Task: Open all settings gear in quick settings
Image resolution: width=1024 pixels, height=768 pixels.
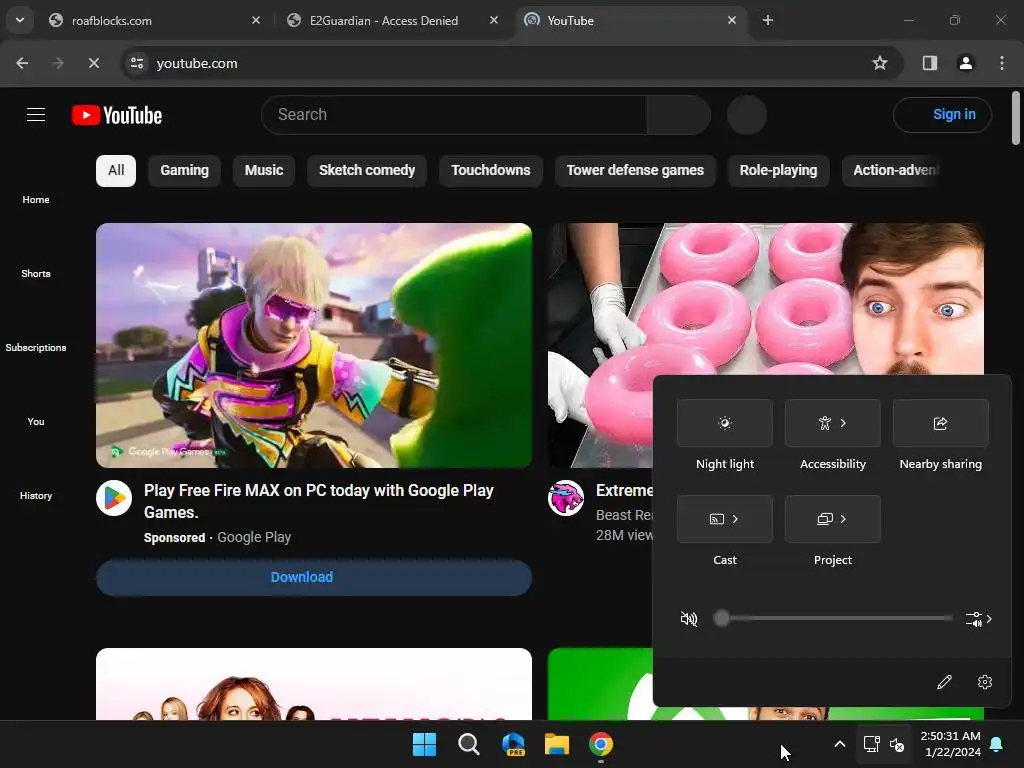Action: click(985, 682)
